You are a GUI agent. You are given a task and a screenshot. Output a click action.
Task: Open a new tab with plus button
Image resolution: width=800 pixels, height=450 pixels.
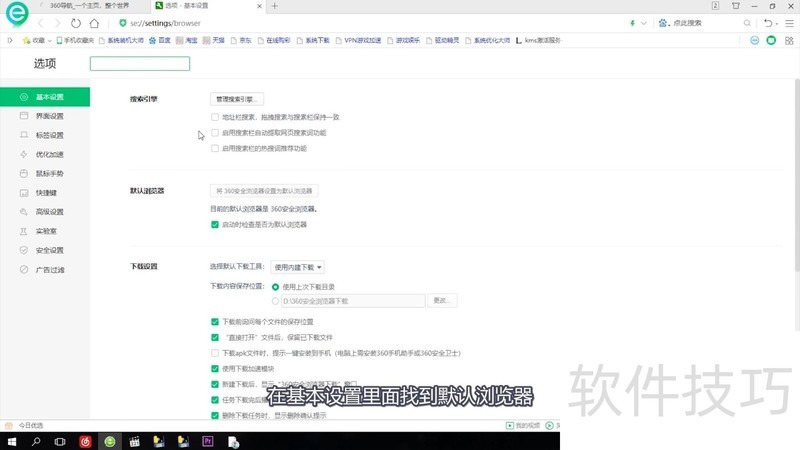tap(274, 6)
